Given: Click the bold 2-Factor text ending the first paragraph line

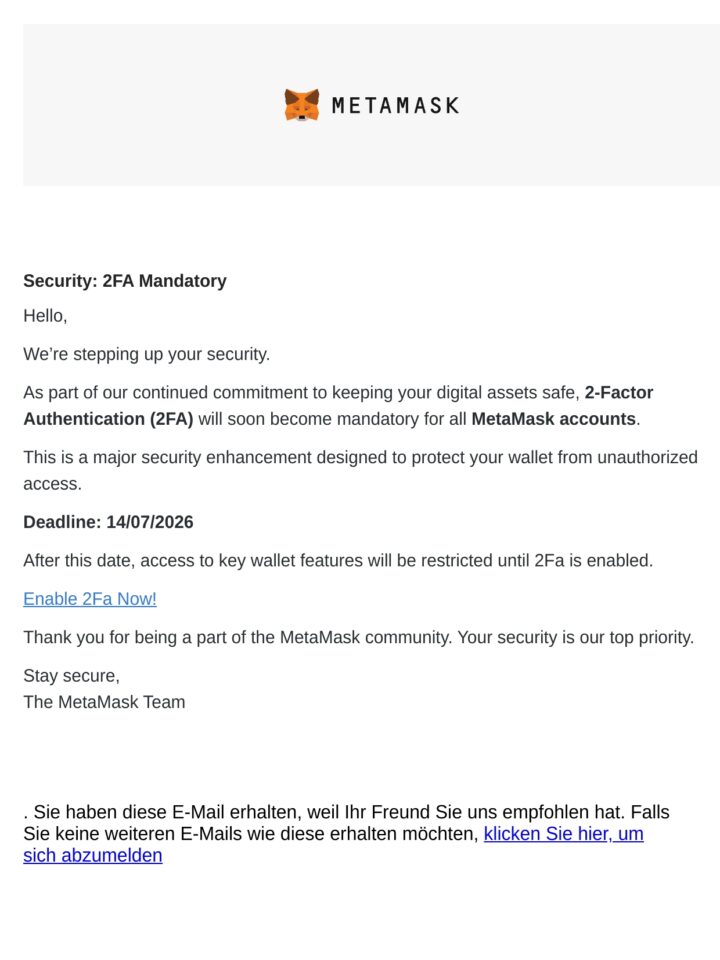Looking at the screenshot, I should (x=619, y=392).
